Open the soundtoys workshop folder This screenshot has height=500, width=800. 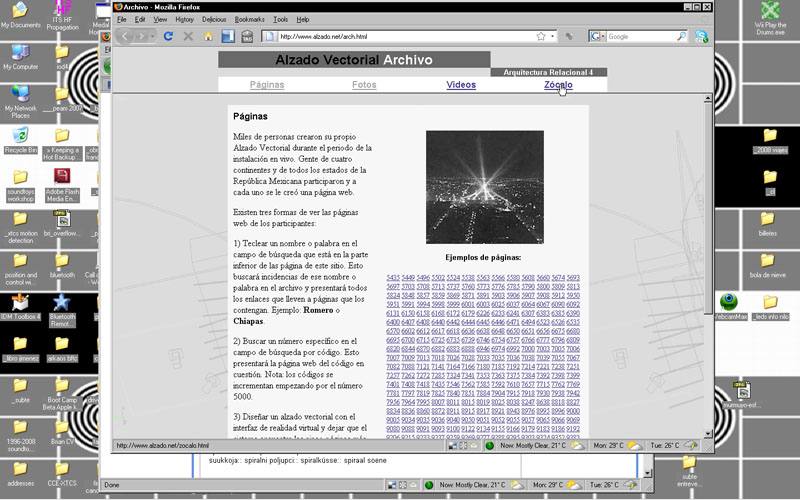20,186
